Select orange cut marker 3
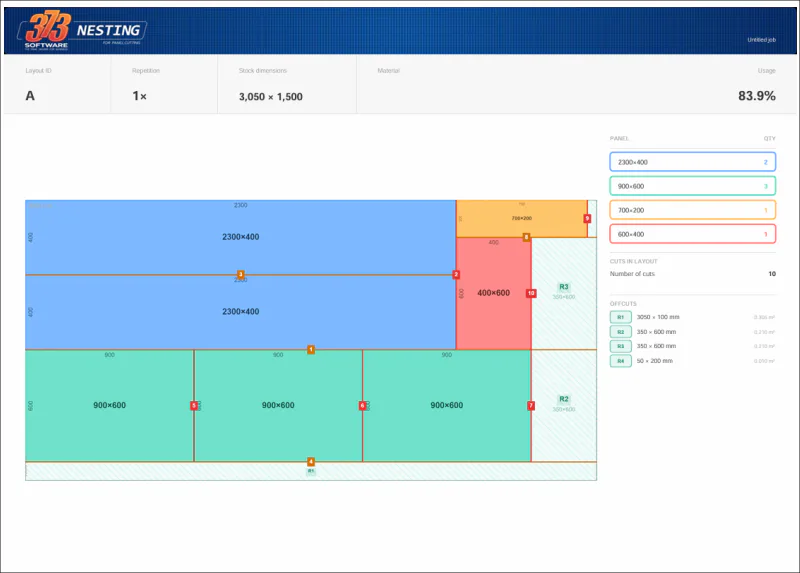Image resolution: width=800 pixels, height=573 pixels. [240, 275]
